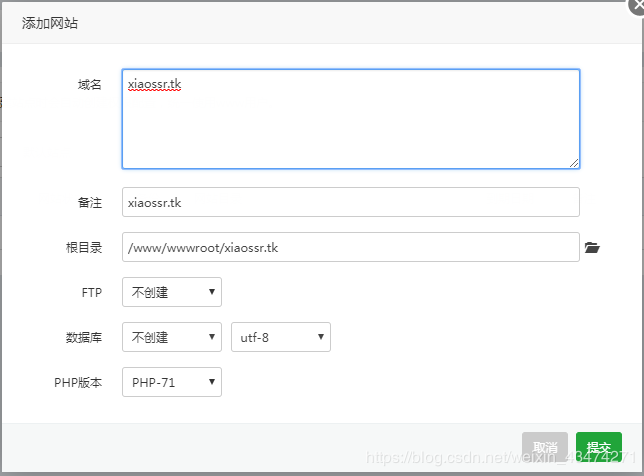Edit the 根目录 path field
This screenshot has width=644, height=476.
(351, 247)
